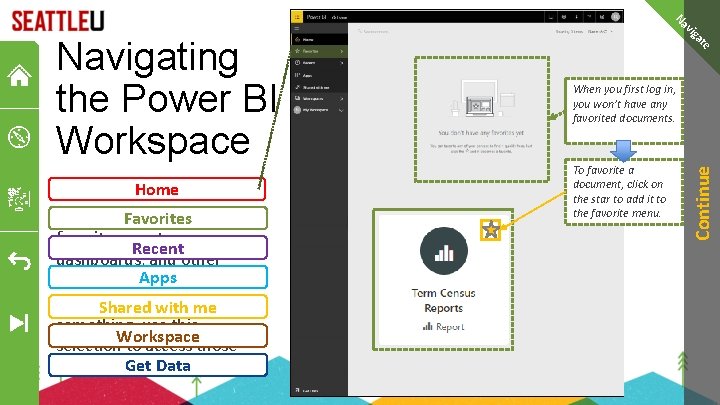This screenshot has height=405, width=720.
Task: Open Power BI feedback icon
Action: tap(602, 17)
